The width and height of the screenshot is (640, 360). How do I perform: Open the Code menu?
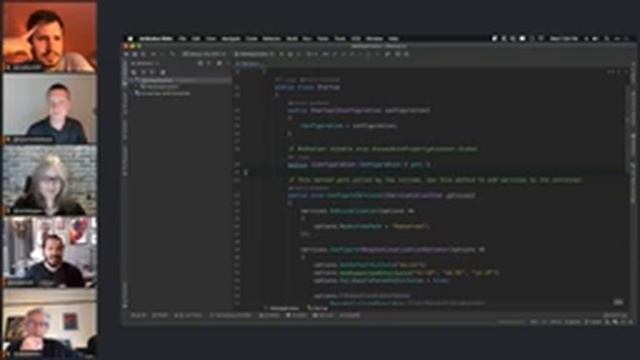[x=252, y=38]
